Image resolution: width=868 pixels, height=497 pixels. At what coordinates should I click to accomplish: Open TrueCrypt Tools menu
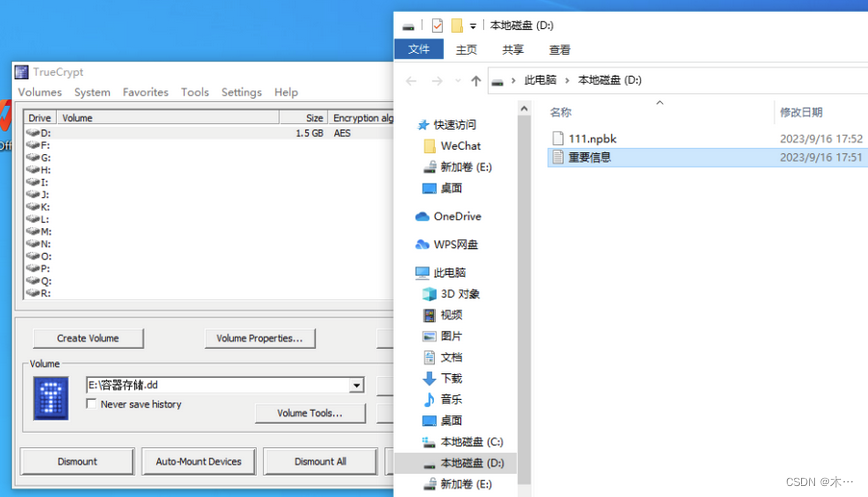[x=195, y=92]
